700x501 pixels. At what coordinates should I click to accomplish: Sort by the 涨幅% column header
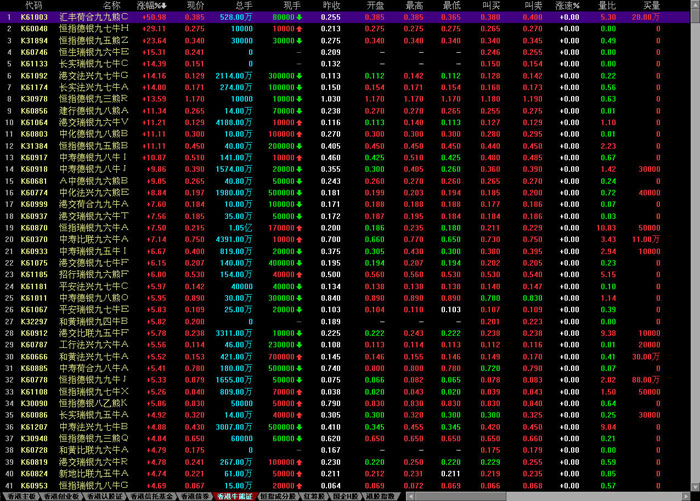point(153,6)
